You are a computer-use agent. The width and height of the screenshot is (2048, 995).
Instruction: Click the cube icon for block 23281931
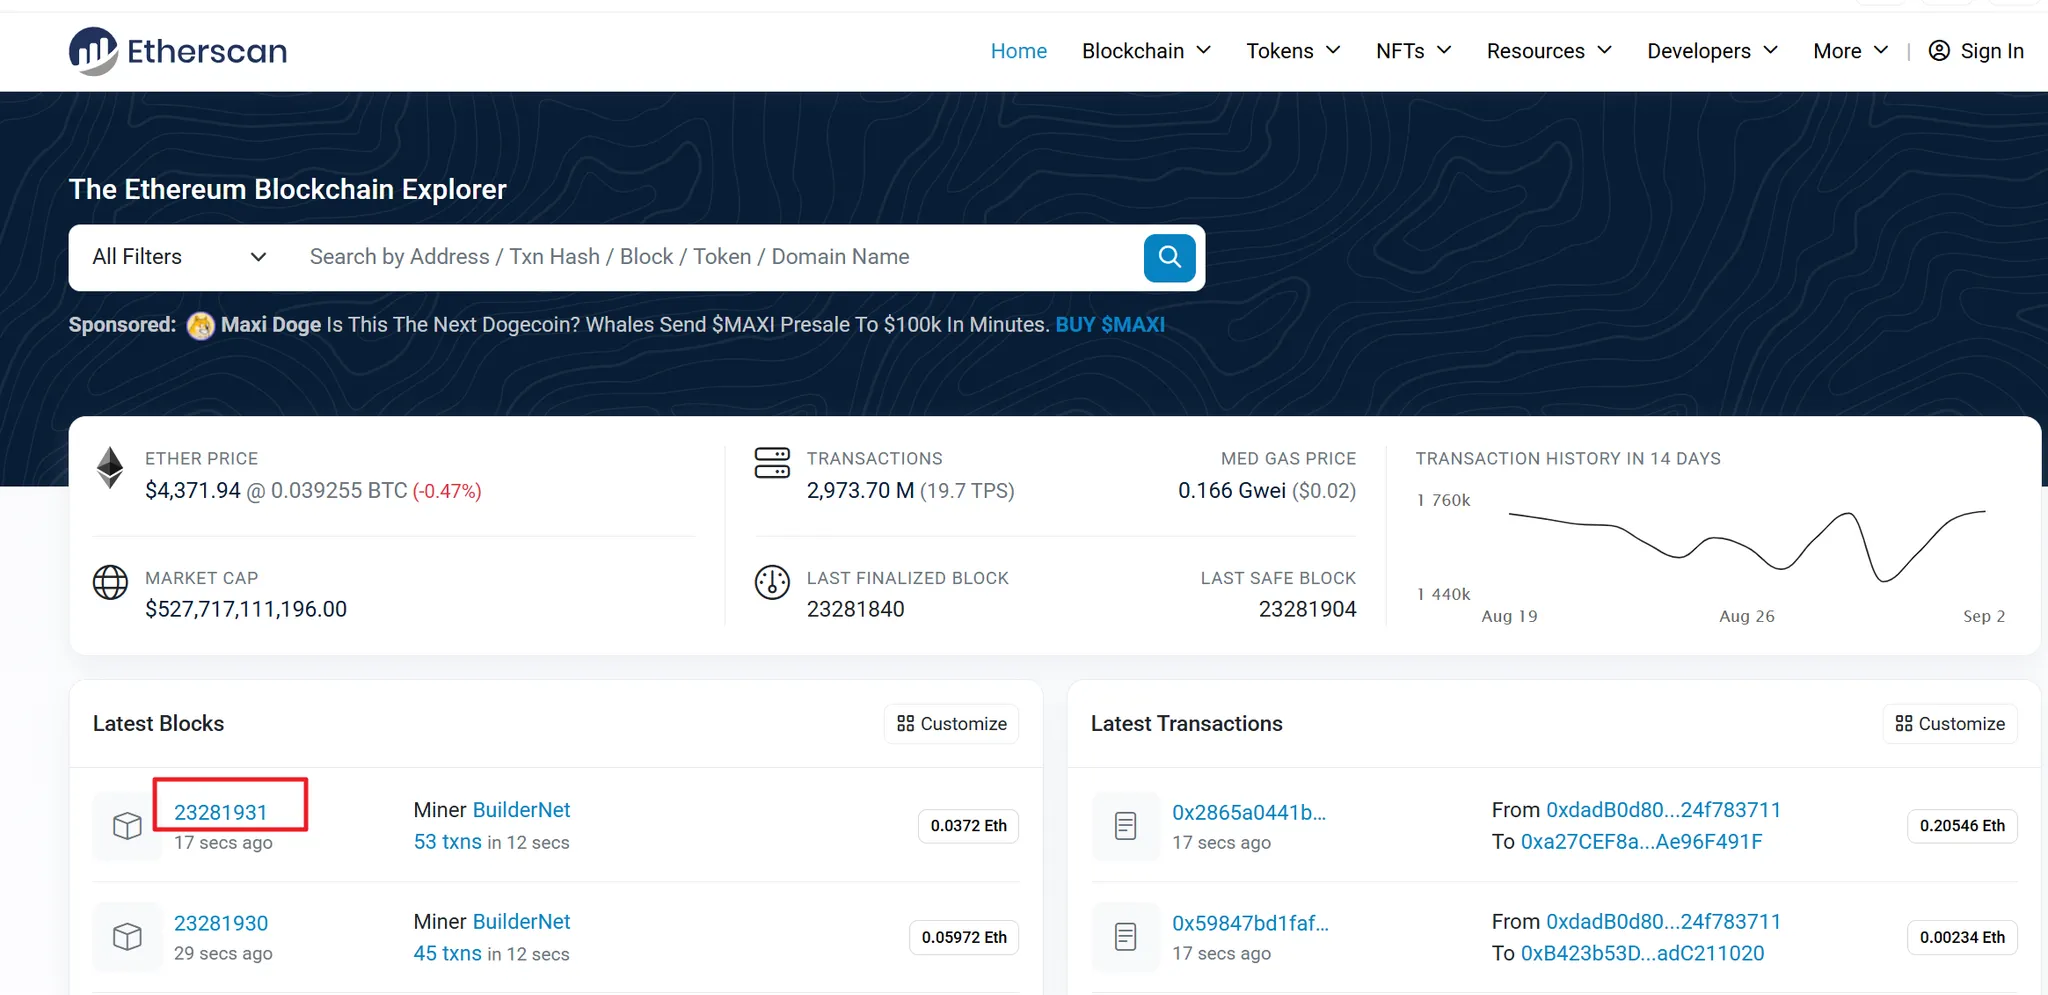point(127,826)
